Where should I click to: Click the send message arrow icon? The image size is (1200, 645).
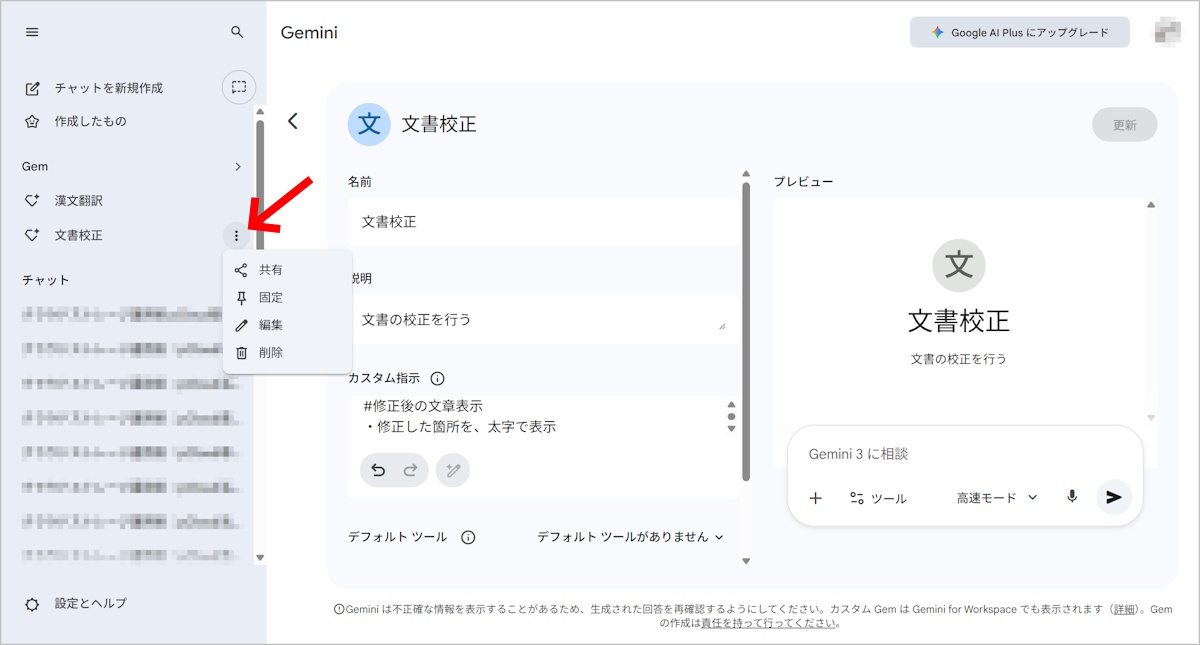[x=1114, y=497]
